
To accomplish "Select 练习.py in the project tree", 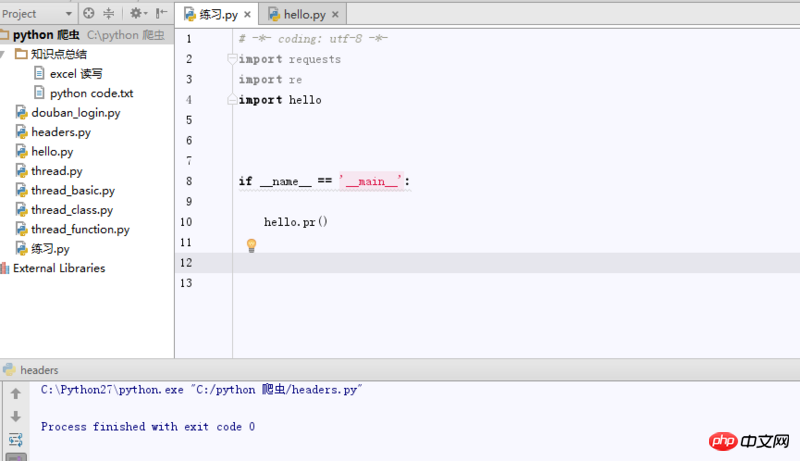I will [x=50, y=249].
